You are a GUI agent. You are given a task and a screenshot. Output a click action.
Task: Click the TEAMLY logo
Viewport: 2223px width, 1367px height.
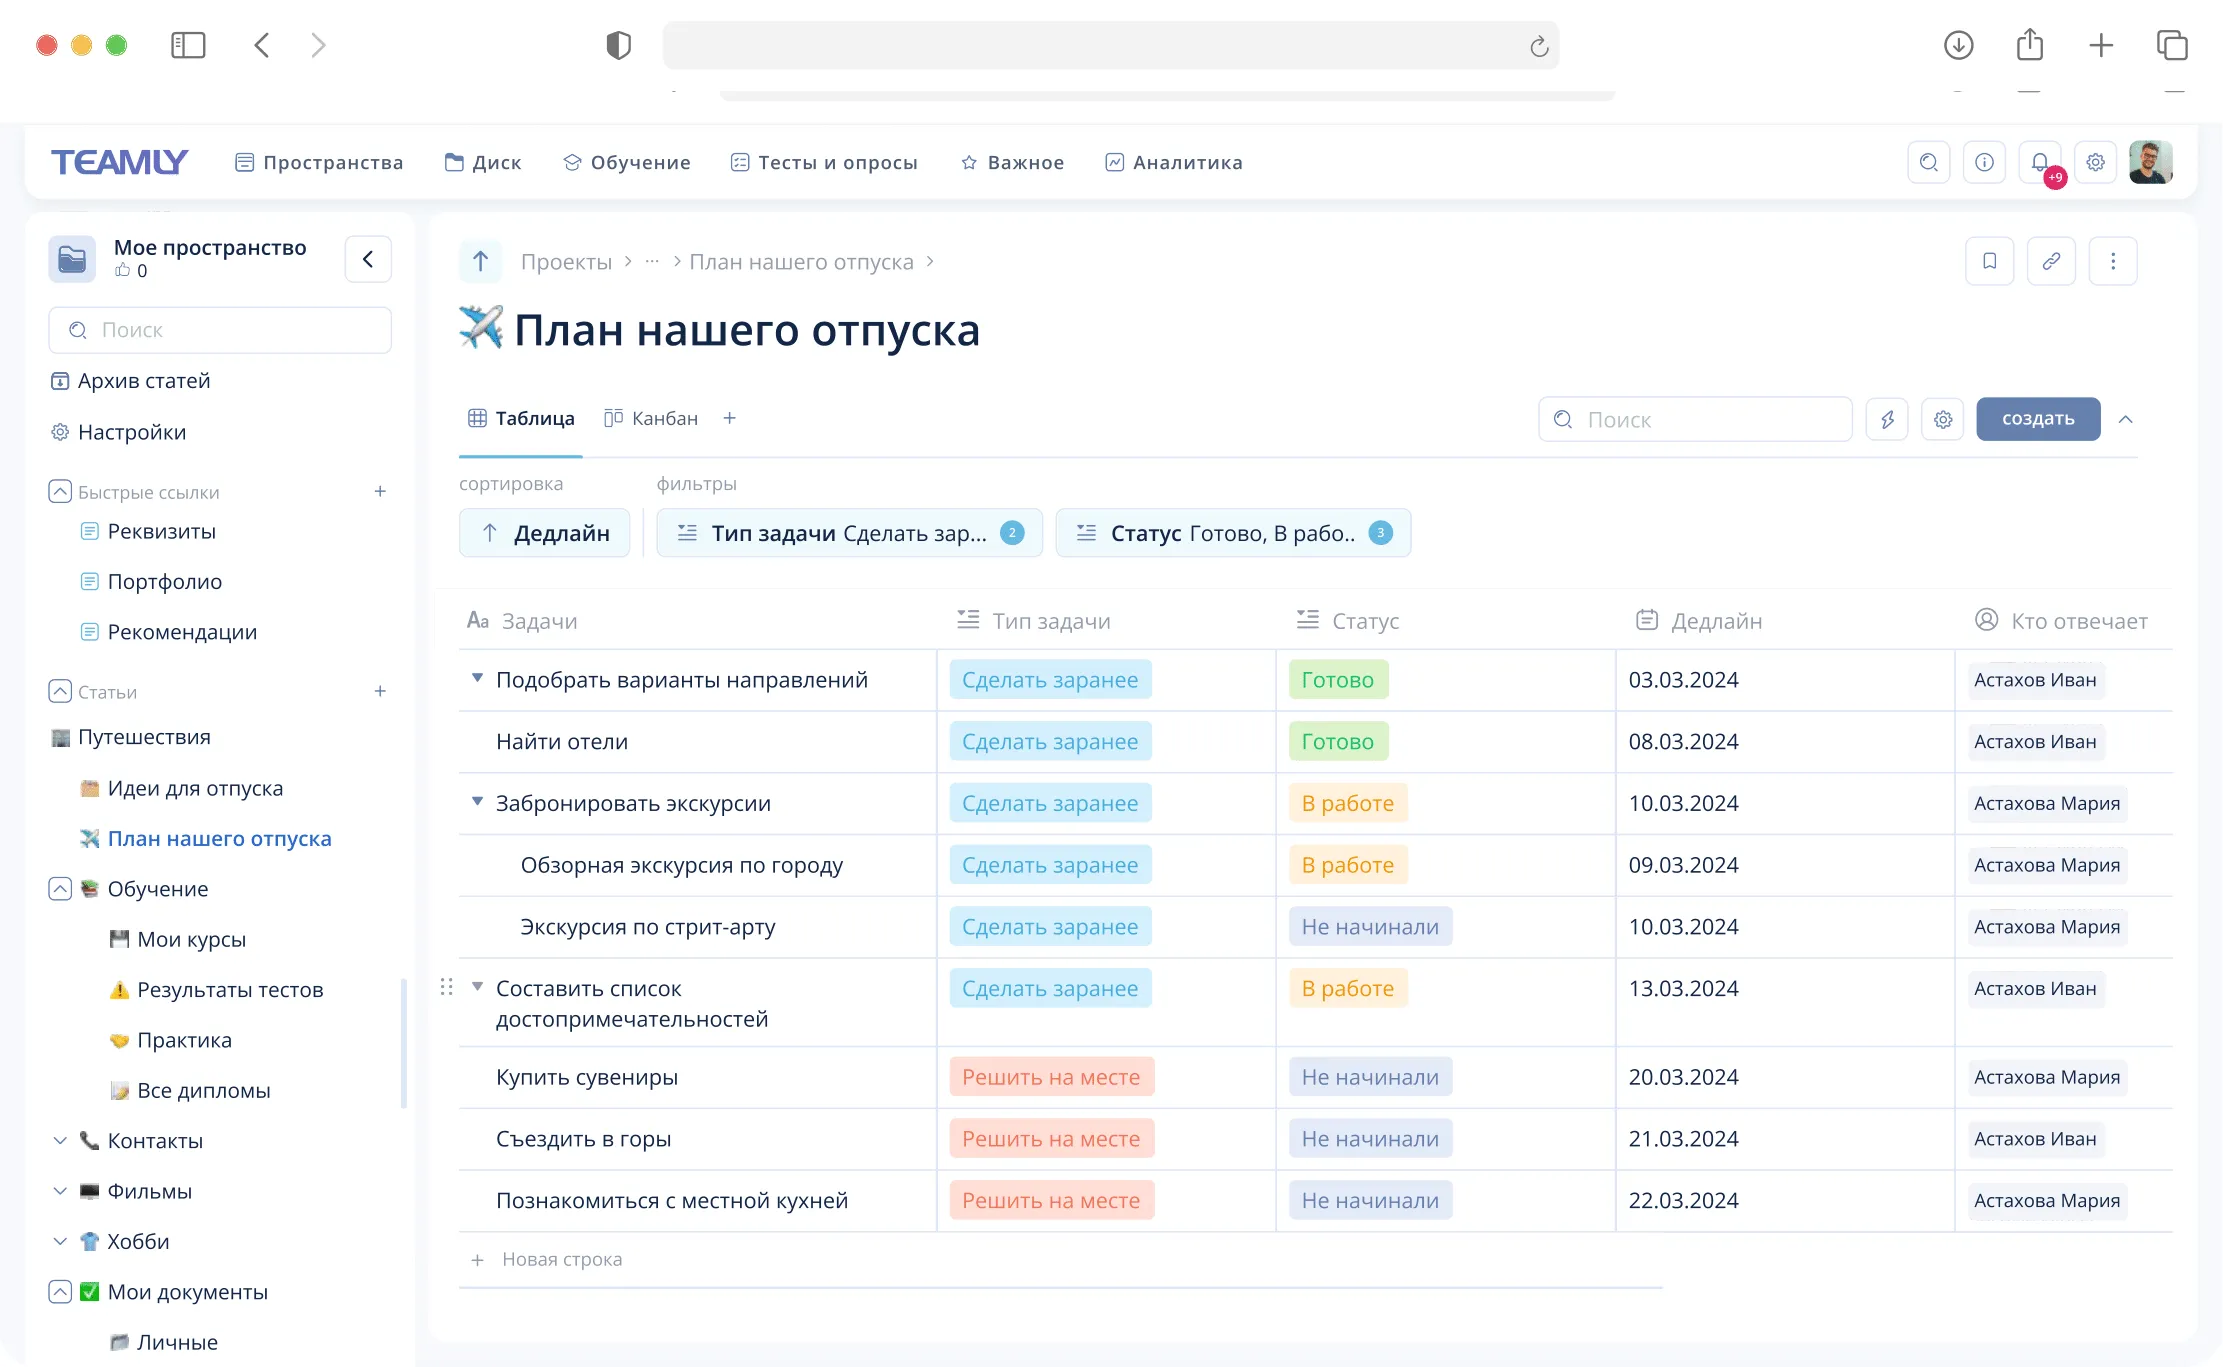[119, 162]
